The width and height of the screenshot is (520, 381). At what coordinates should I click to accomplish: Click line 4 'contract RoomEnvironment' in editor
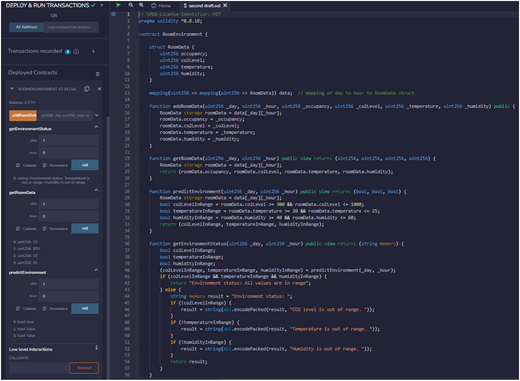click(x=173, y=34)
